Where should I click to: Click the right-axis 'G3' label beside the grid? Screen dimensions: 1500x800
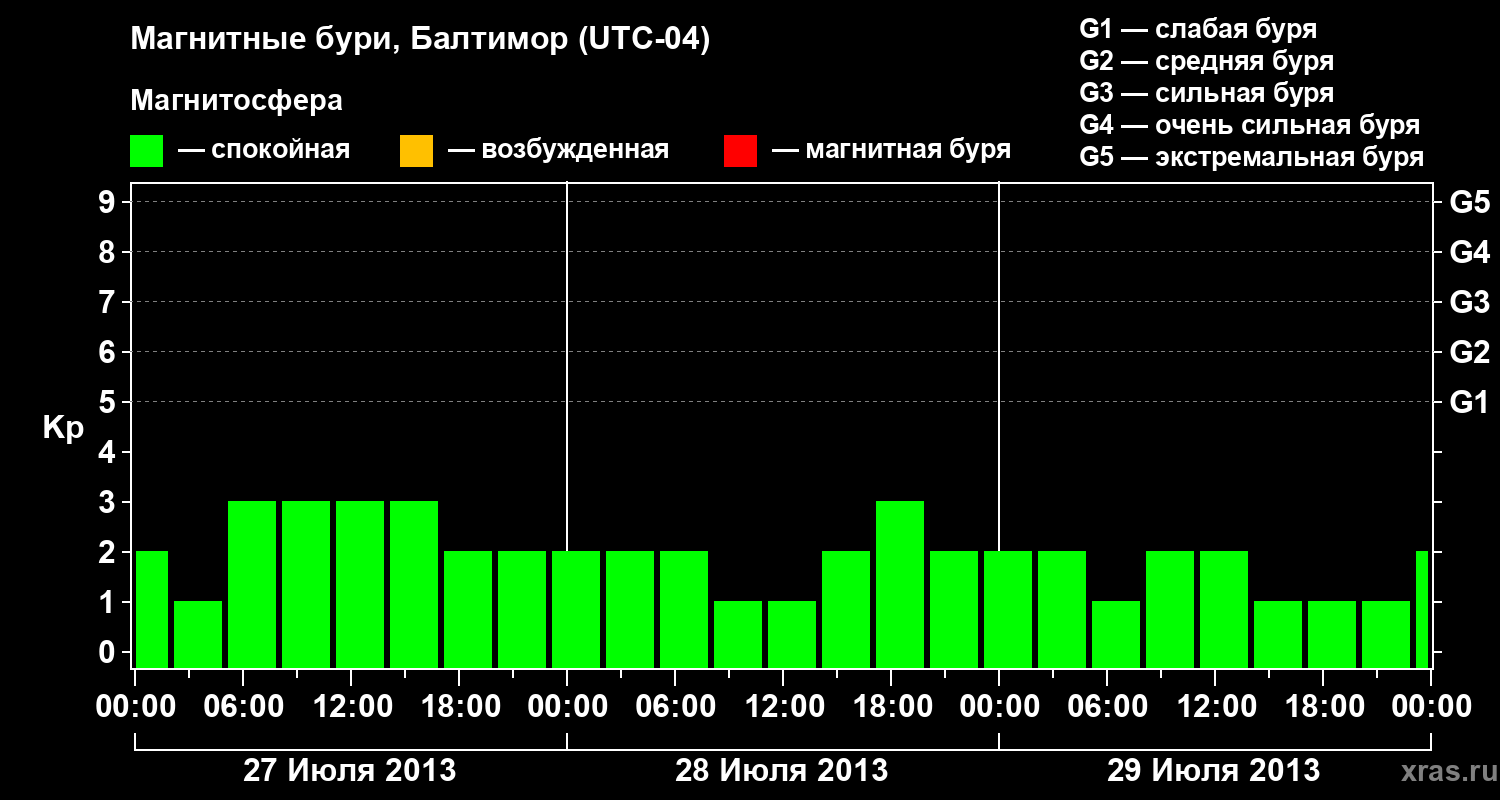tap(1469, 302)
